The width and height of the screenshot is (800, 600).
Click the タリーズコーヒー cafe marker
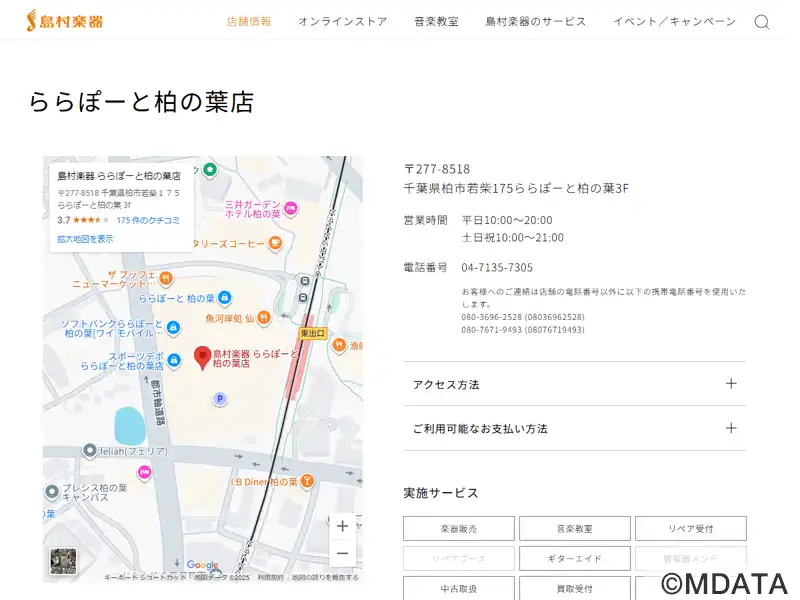click(275, 243)
